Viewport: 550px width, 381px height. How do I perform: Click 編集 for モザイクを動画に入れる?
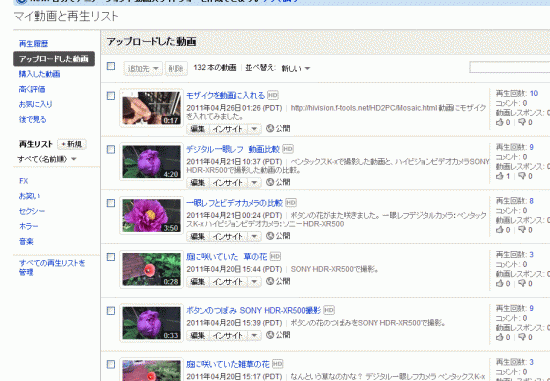coord(197,129)
